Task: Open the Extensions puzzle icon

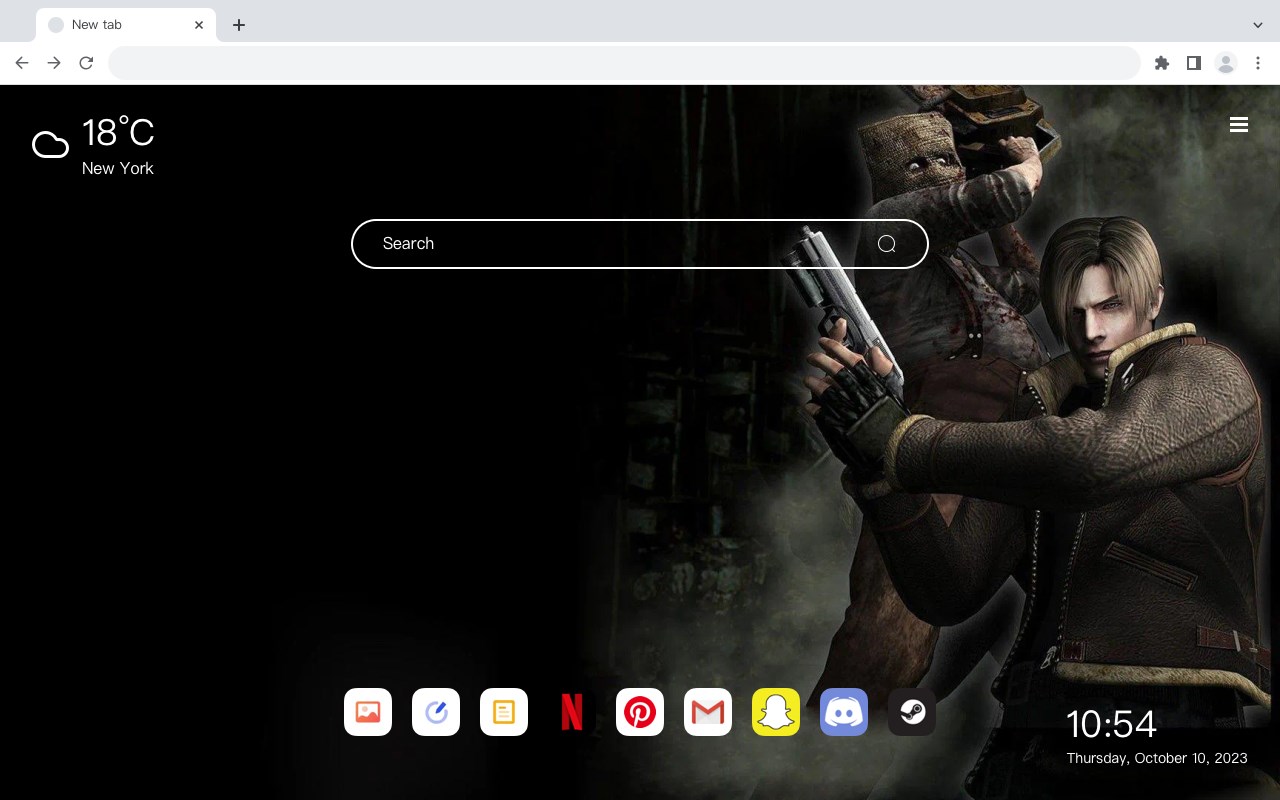Action: (1161, 63)
